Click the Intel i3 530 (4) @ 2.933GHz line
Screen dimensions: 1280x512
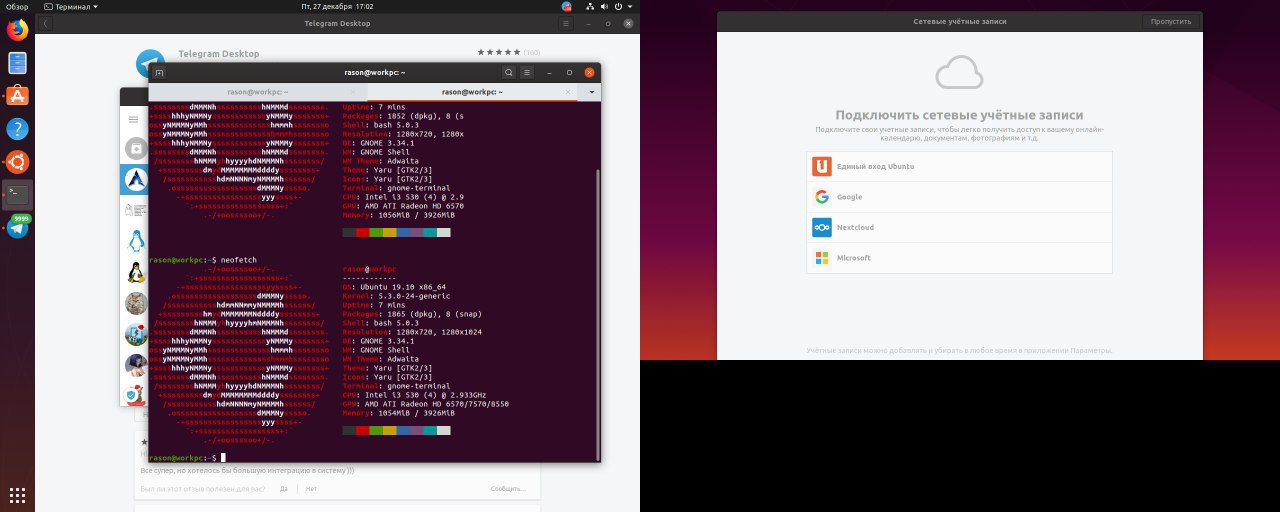(413, 395)
